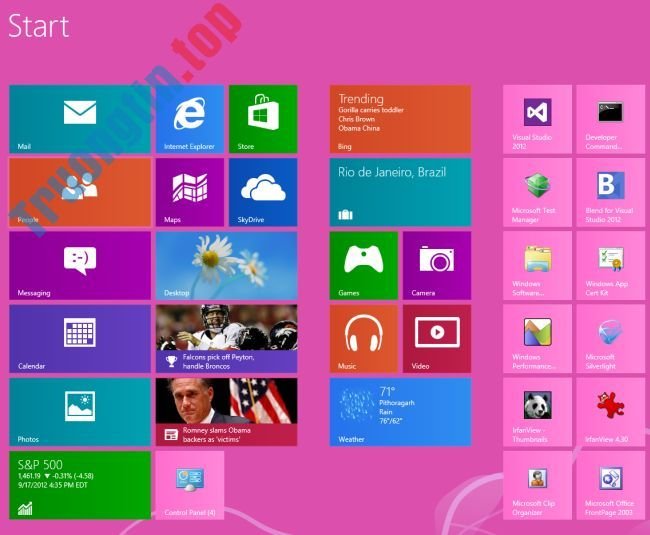650x535 pixels.
Task: Open Microsoft Office FrontPage 2003 tile
Action: tap(610, 484)
